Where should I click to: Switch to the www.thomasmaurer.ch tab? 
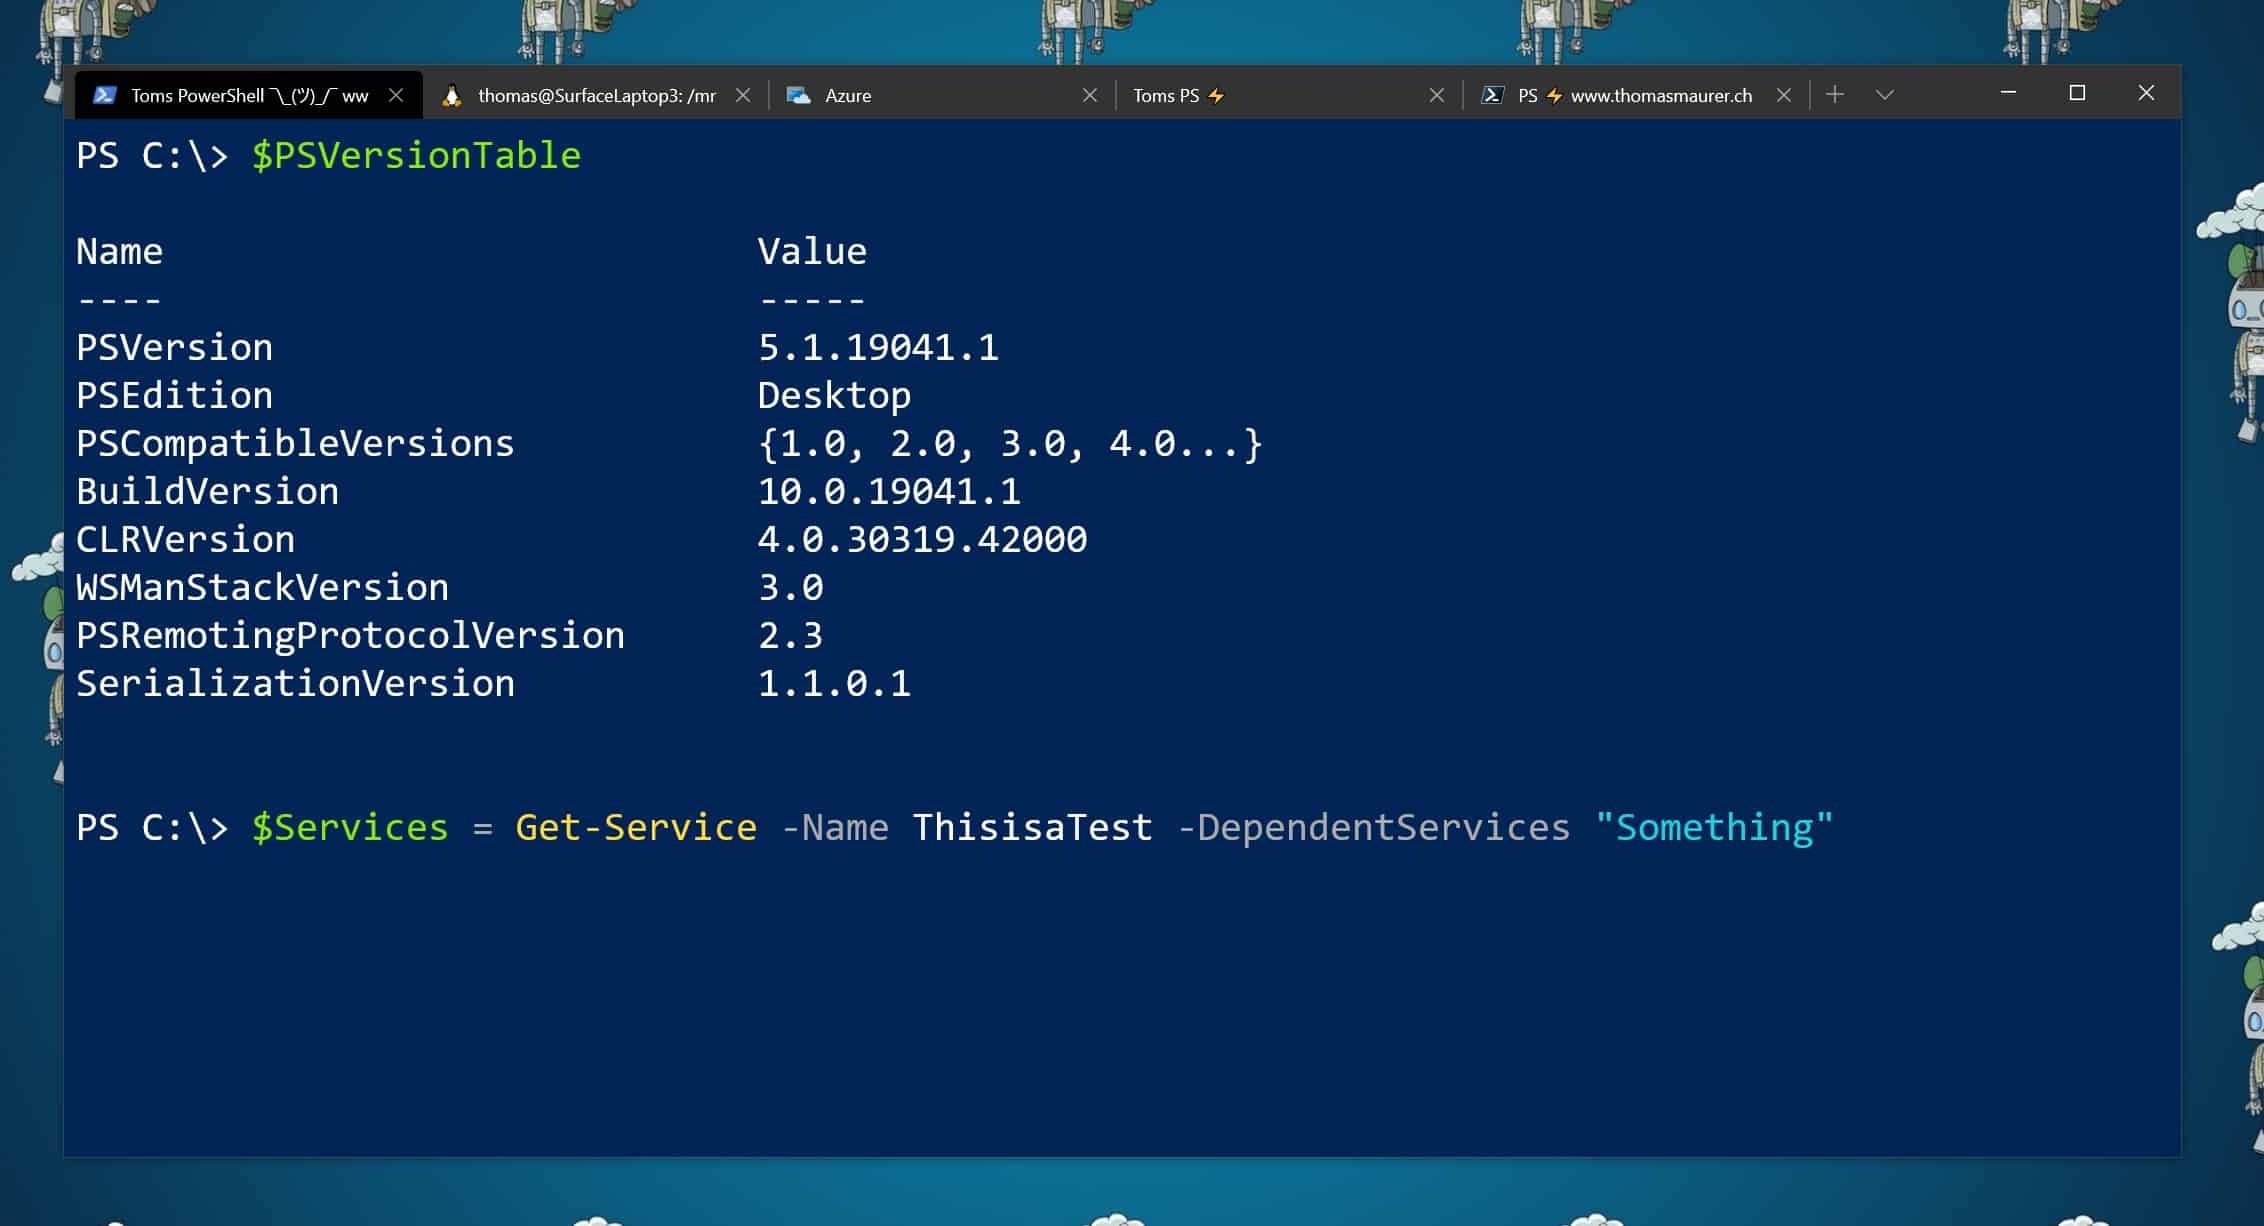coord(1660,95)
